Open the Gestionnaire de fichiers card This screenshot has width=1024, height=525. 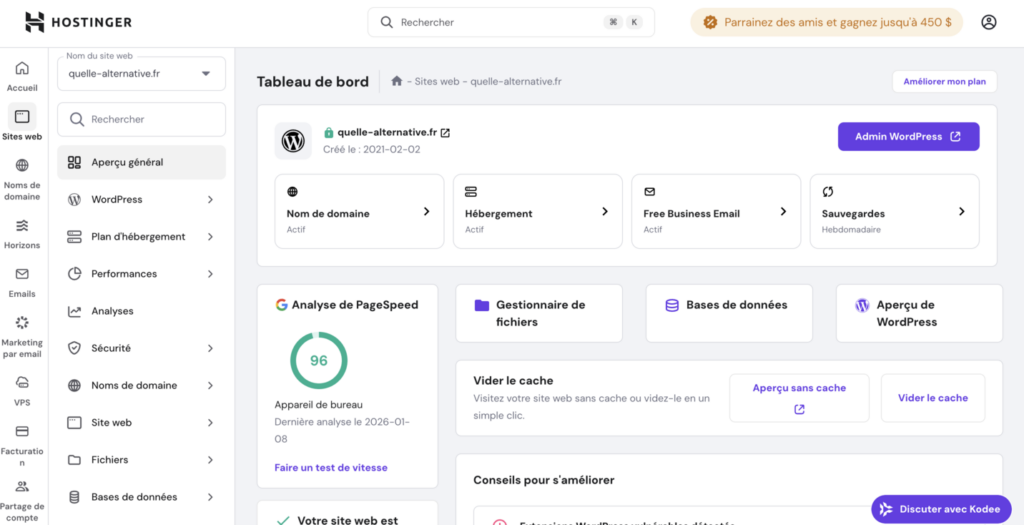click(x=539, y=313)
